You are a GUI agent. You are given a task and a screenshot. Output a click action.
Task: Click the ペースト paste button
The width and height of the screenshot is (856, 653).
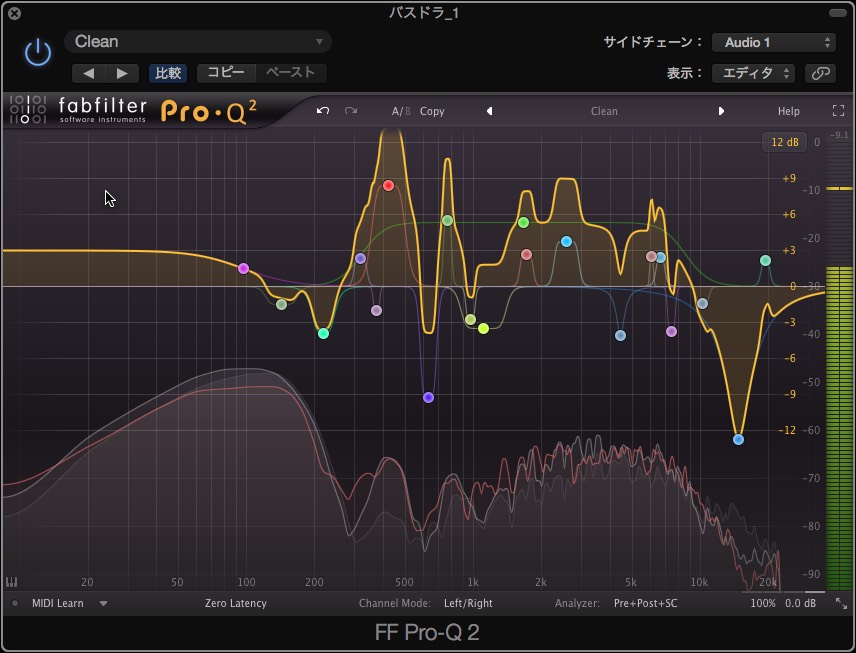(x=291, y=73)
